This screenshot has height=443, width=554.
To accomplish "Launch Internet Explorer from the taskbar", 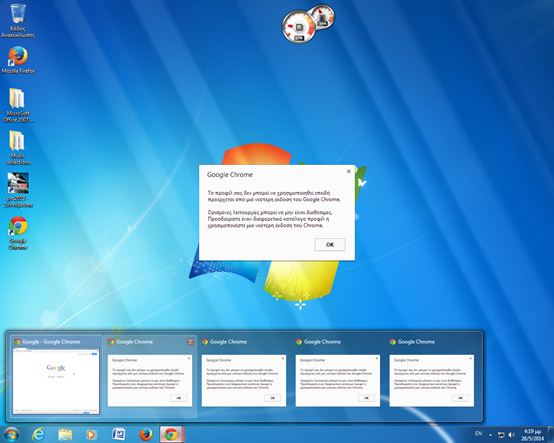I will pyautogui.click(x=38, y=434).
